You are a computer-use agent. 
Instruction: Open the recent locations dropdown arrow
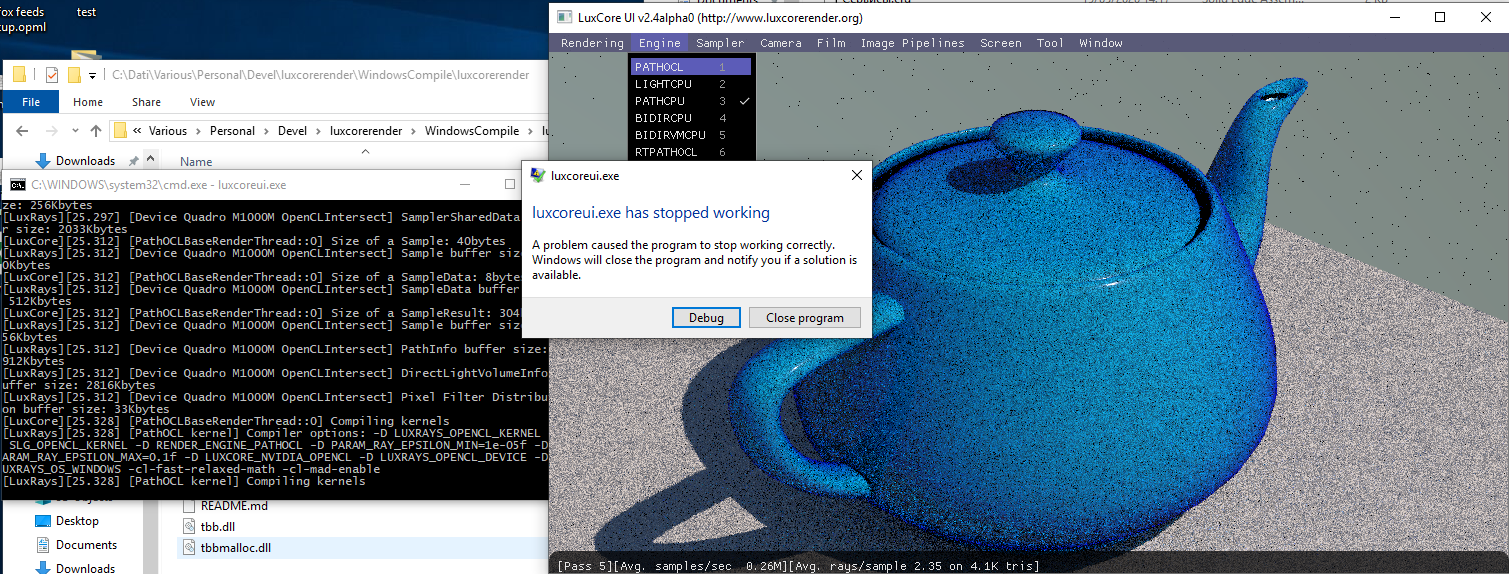[x=74, y=131]
